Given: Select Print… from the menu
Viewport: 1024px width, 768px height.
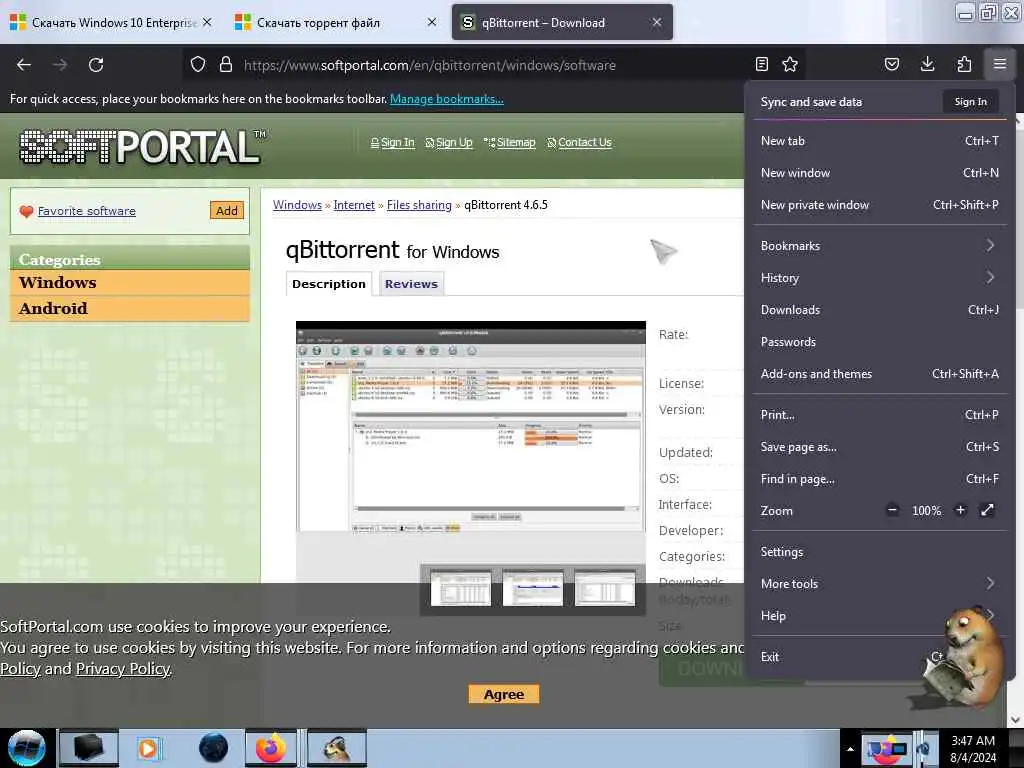Looking at the screenshot, I should coord(879,415).
